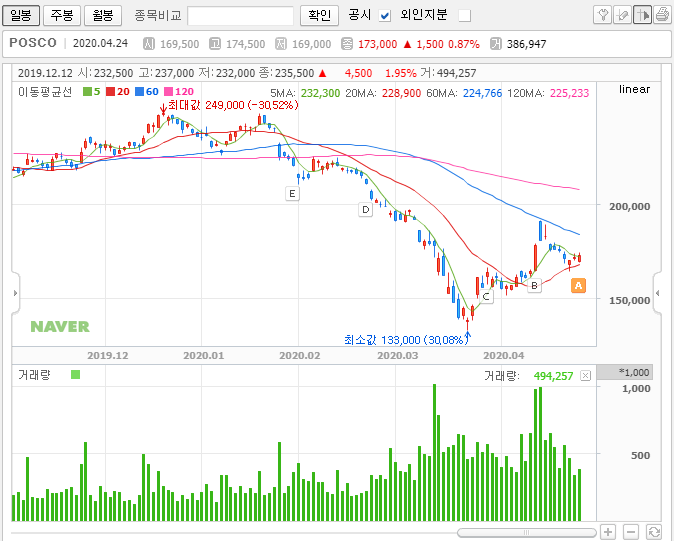674x541 pixels.
Task: Toggle the crosshair cursor tool
Action: [642, 15]
